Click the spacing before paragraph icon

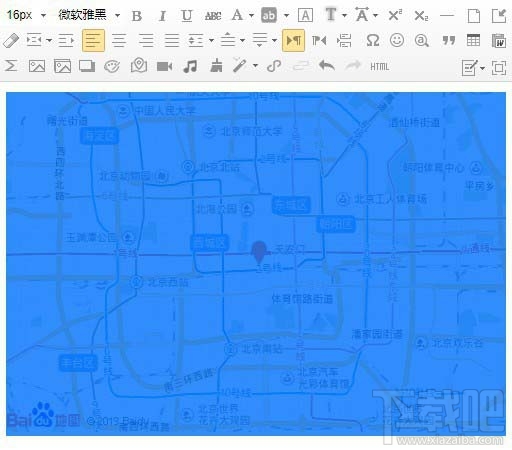coord(228,40)
